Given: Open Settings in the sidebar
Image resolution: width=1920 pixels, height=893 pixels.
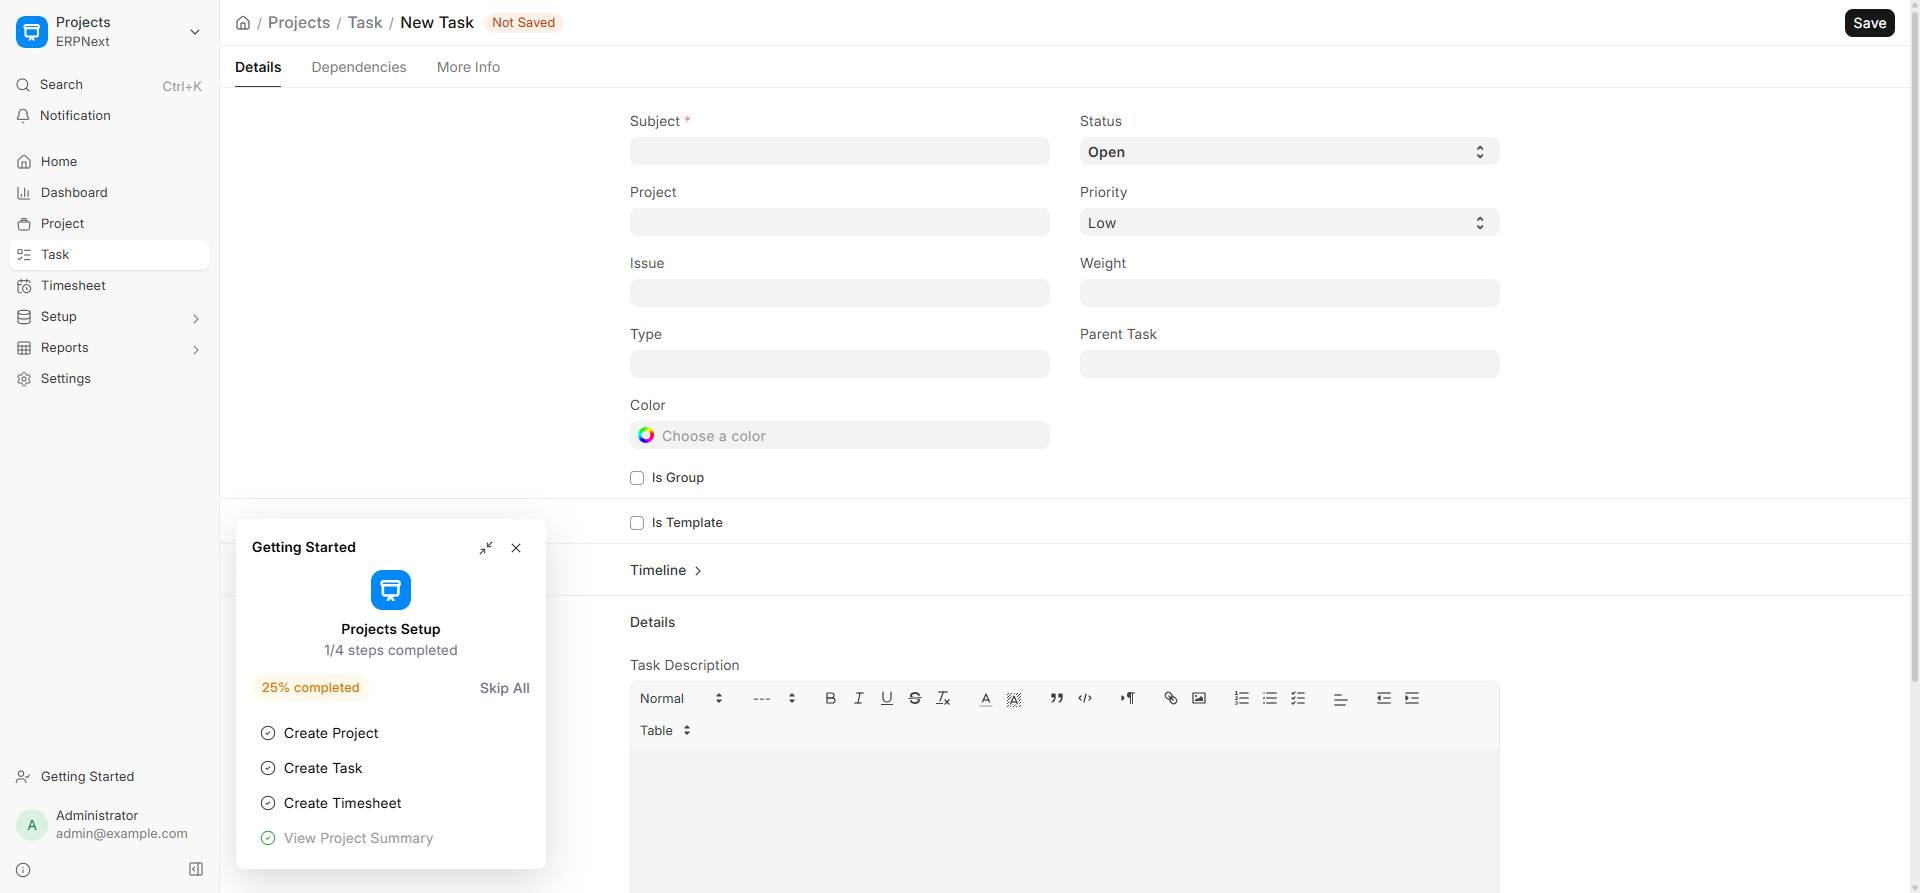Looking at the screenshot, I should (109, 379).
